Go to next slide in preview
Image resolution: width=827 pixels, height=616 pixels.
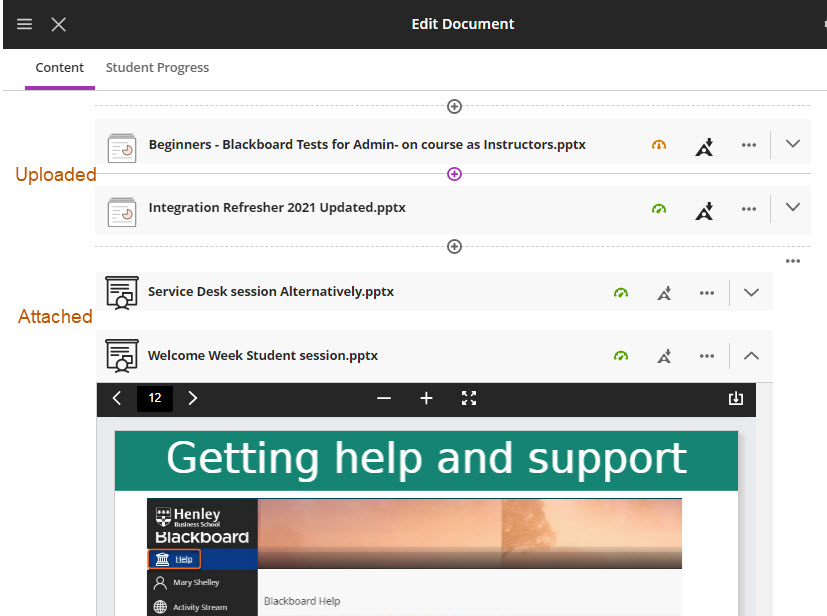tap(193, 398)
